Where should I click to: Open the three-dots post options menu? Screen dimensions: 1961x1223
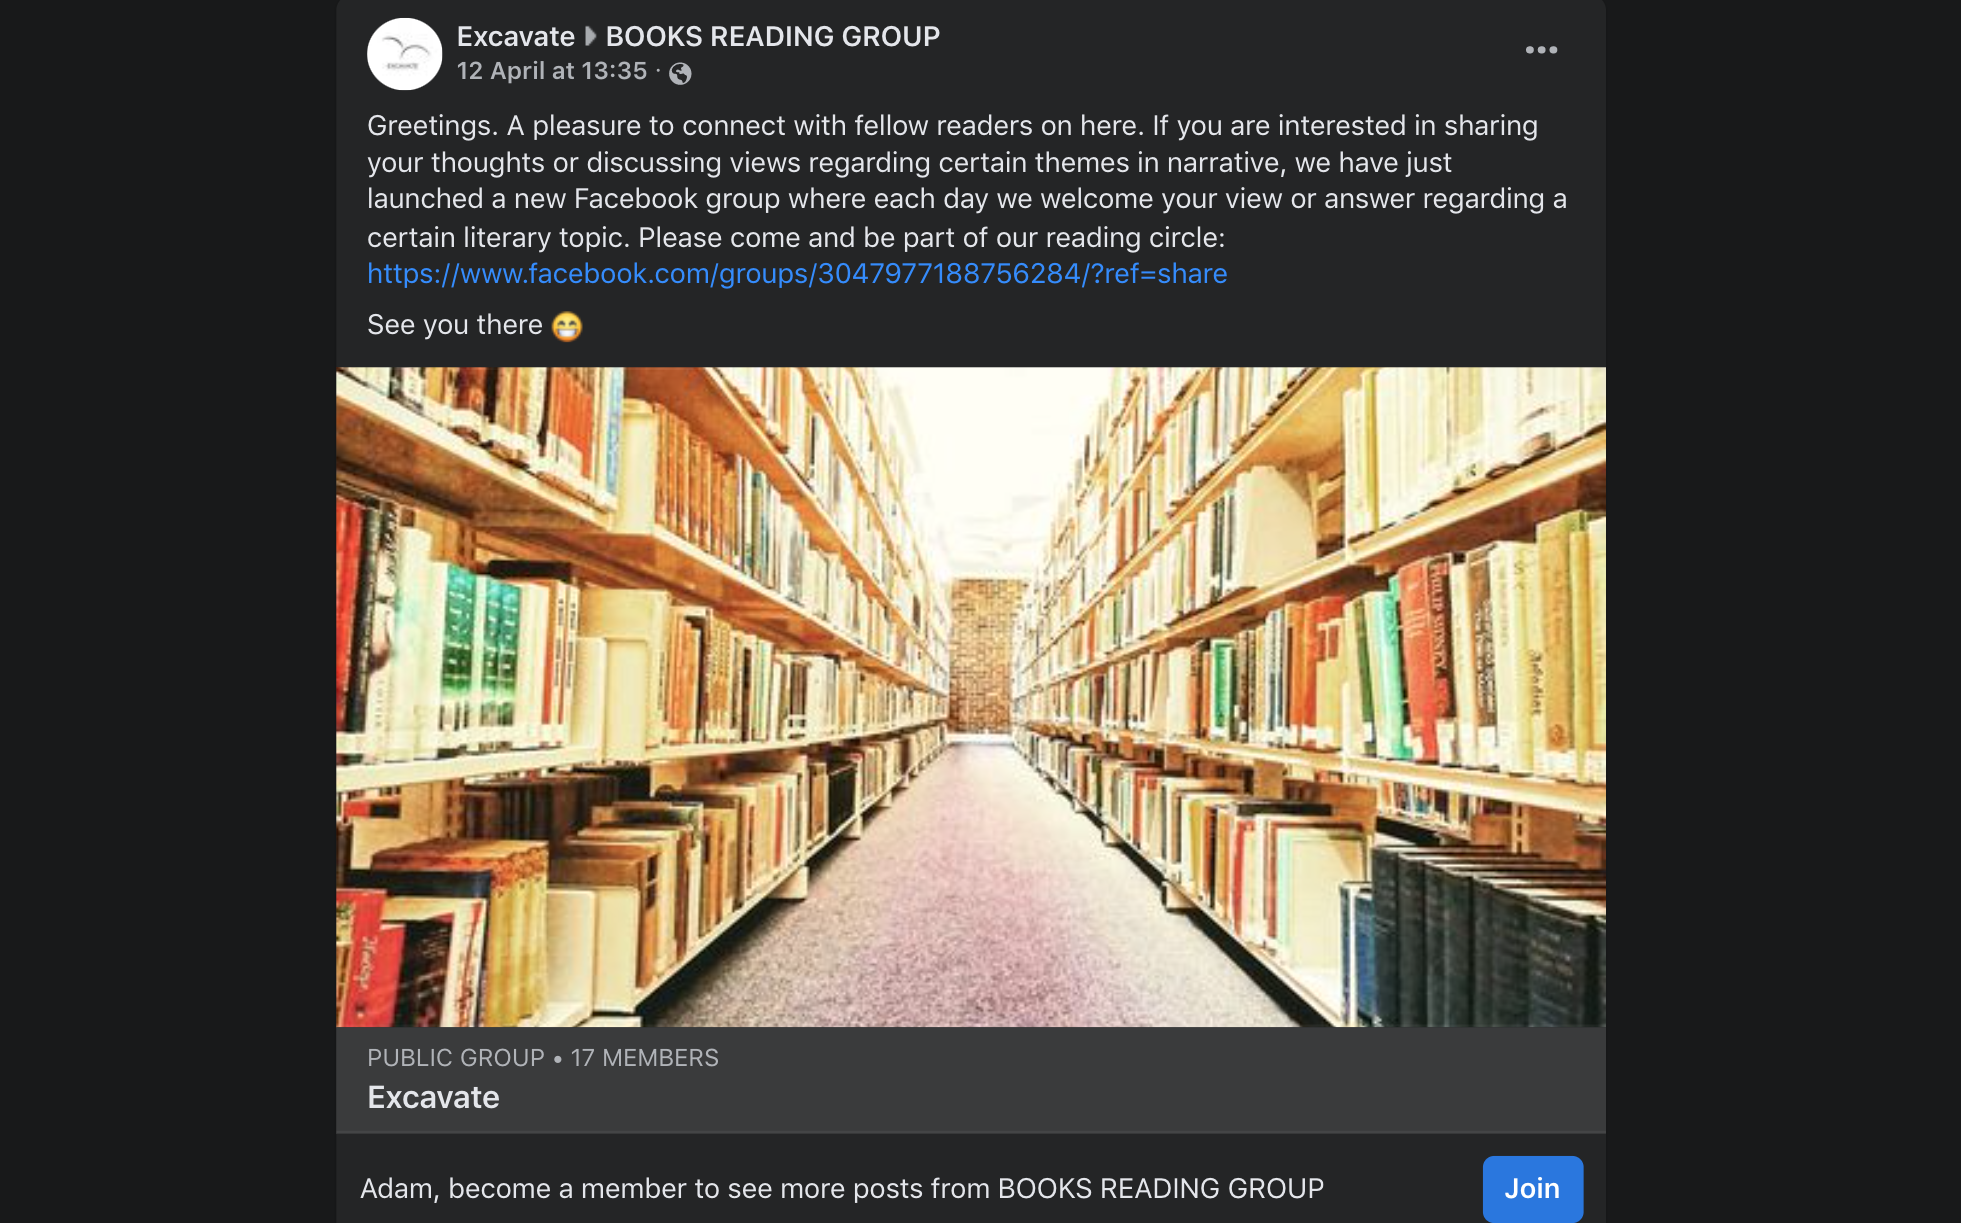(1541, 50)
